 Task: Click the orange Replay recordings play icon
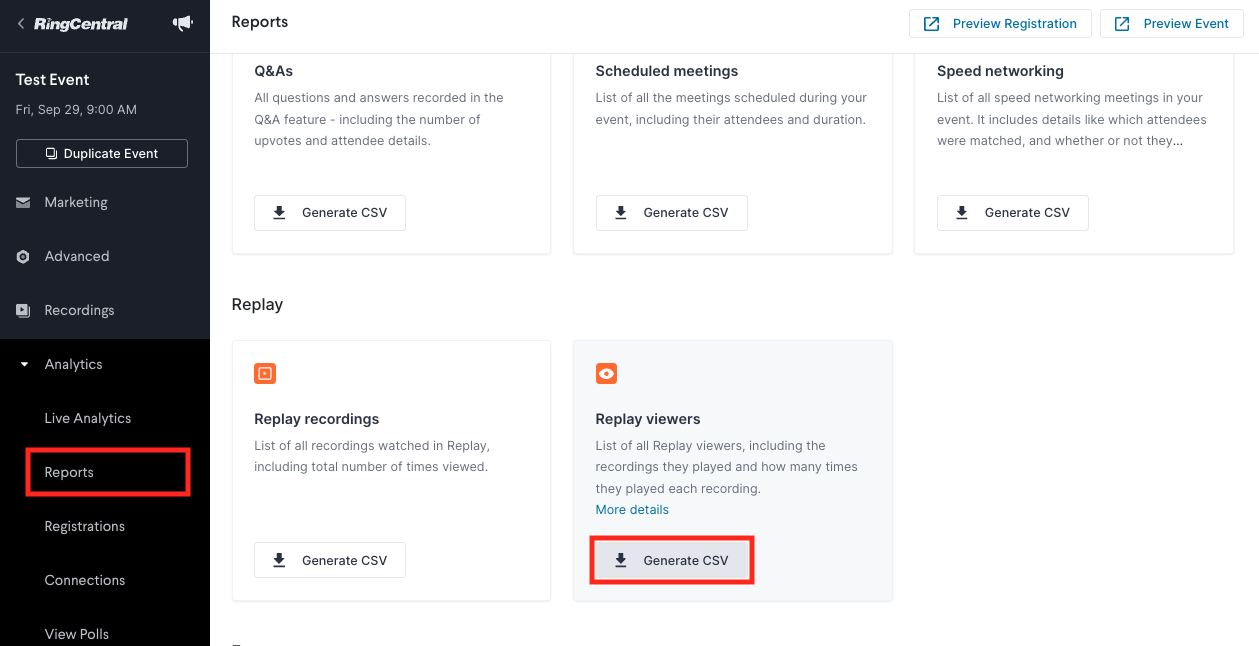coord(265,374)
